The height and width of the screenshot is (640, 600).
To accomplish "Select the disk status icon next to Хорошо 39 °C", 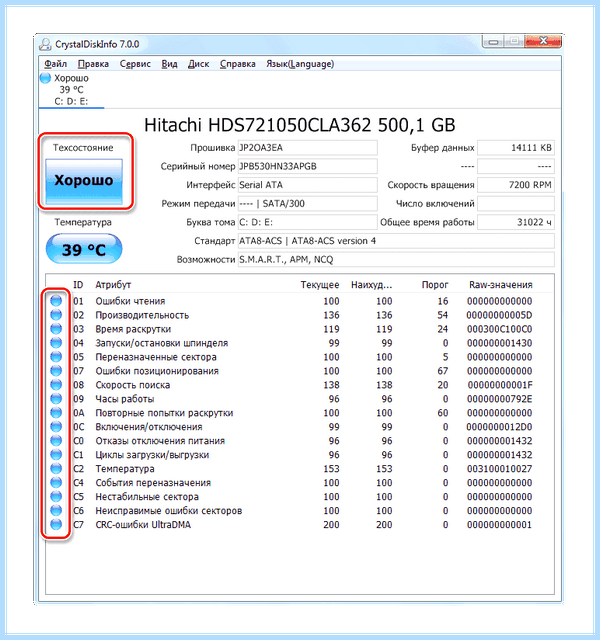I will point(45,78).
